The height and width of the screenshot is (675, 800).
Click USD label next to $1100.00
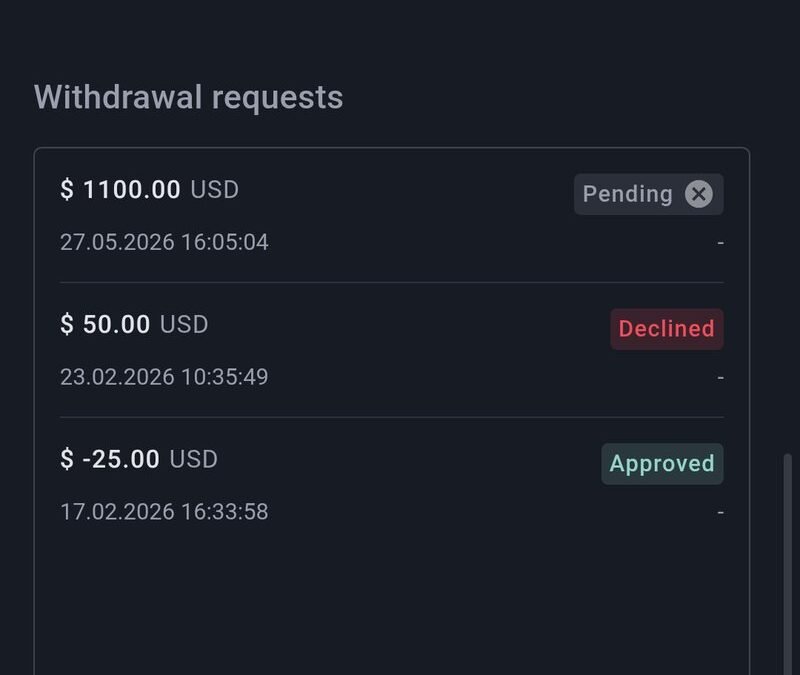[x=214, y=190]
